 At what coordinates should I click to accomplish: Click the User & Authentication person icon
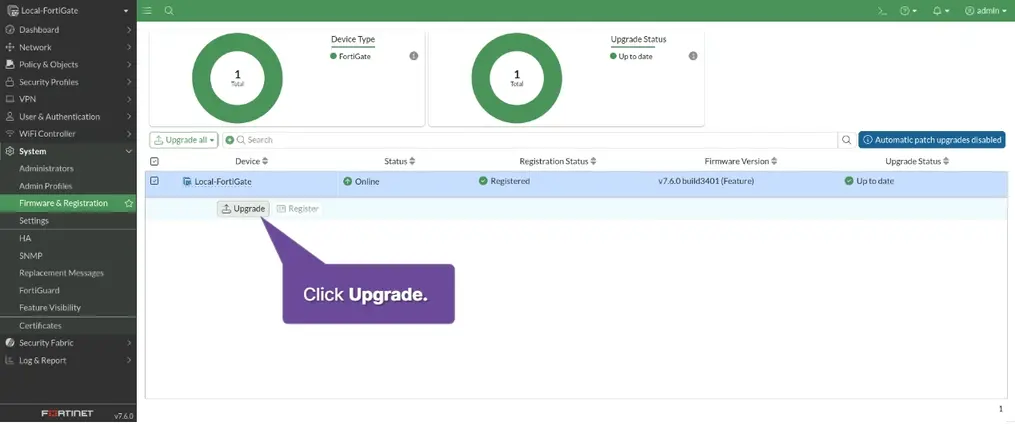pos(10,117)
